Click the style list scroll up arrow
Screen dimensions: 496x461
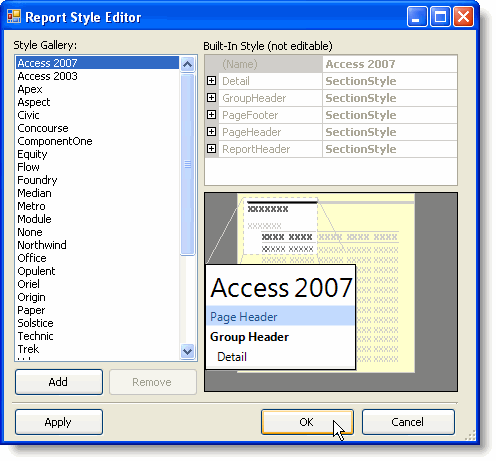click(187, 64)
